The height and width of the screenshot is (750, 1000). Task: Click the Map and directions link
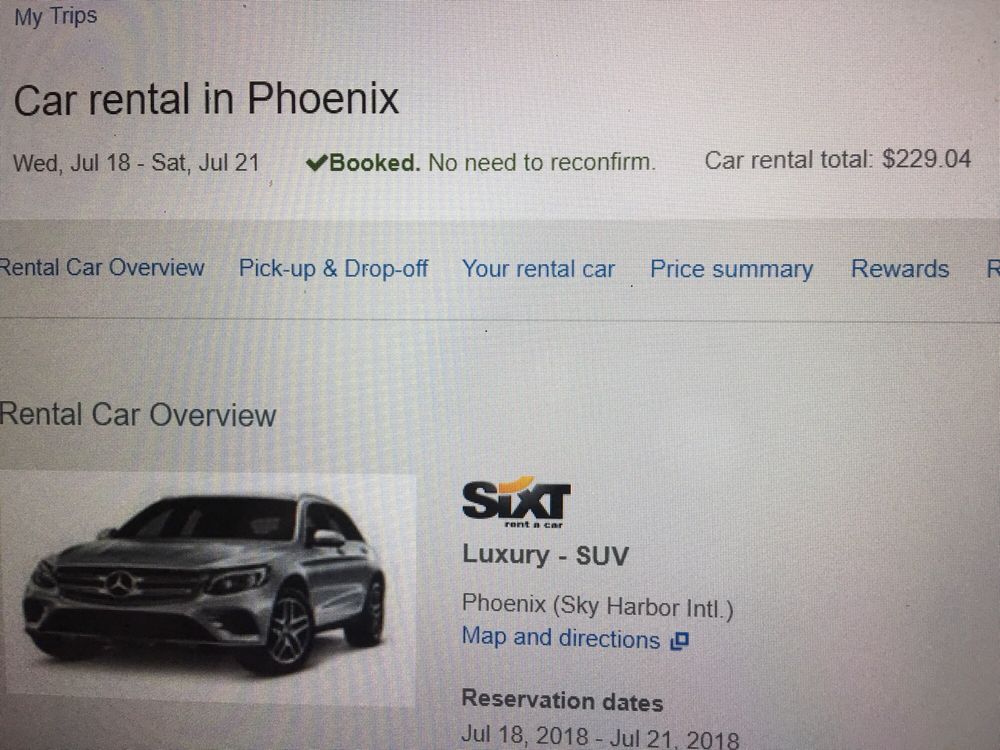[x=561, y=638]
